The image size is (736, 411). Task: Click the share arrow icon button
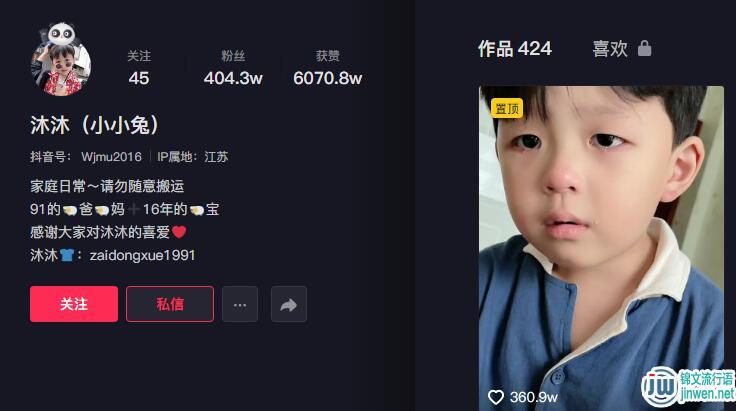click(289, 304)
